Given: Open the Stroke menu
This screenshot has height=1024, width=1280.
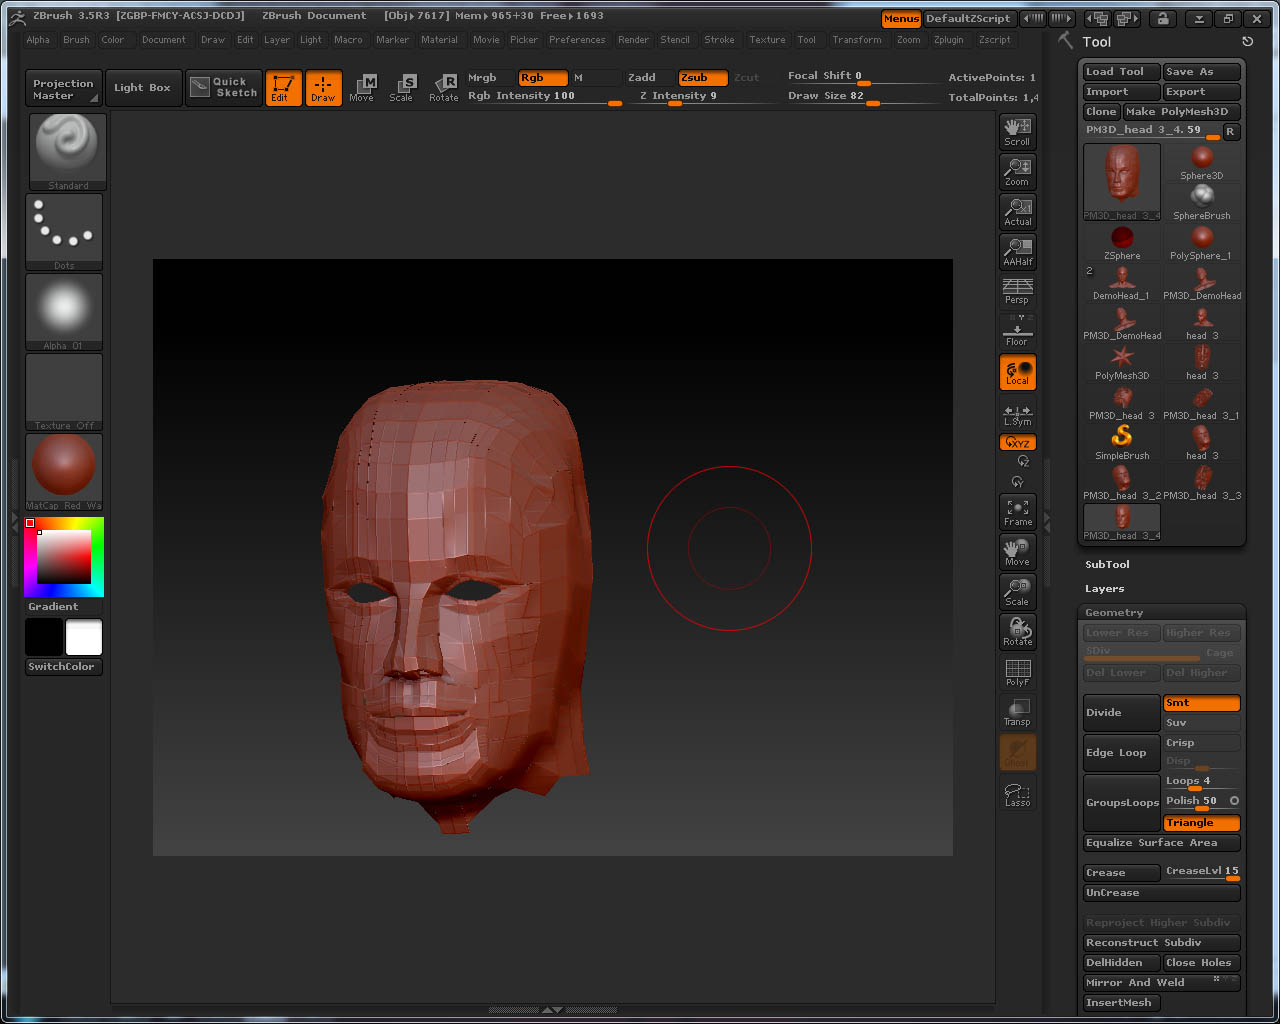Looking at the screenshot, I should 719,40.
